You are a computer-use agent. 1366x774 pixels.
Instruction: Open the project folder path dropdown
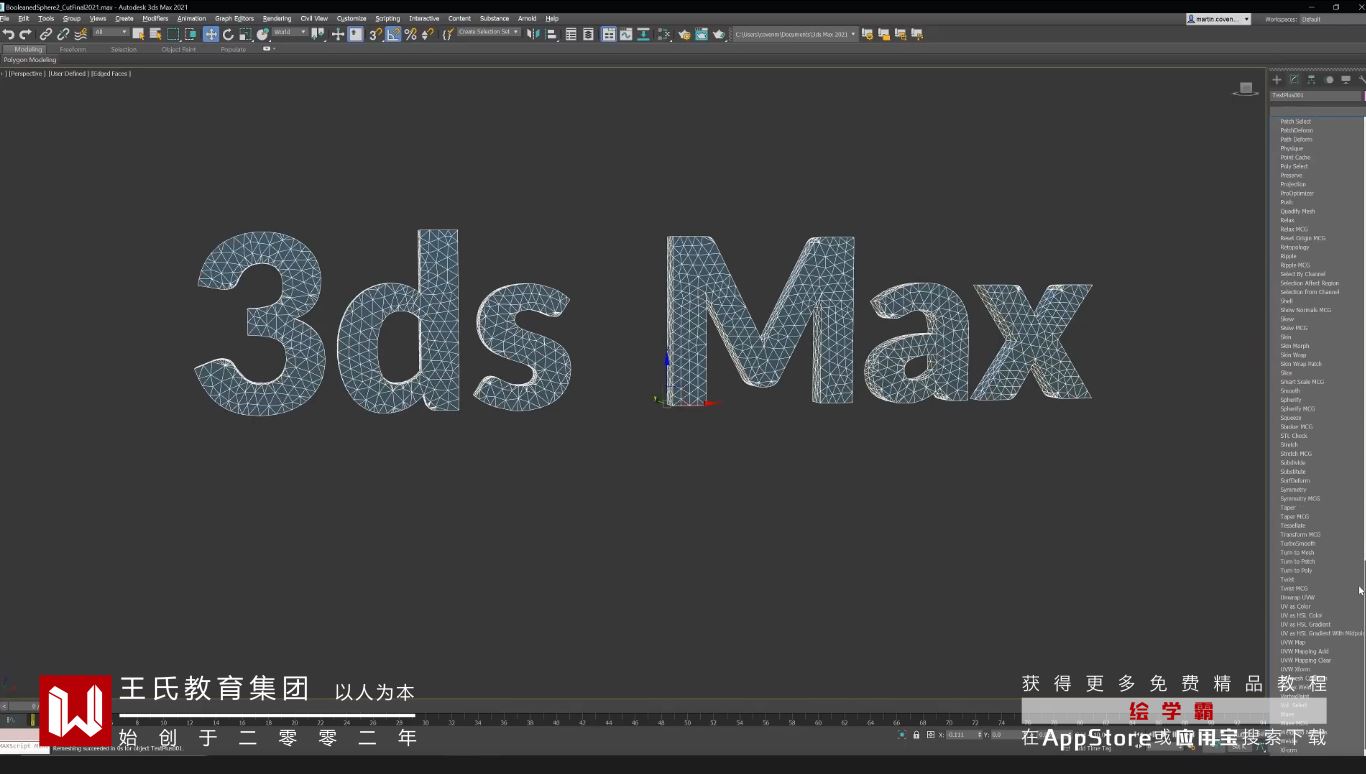point(796,34)
